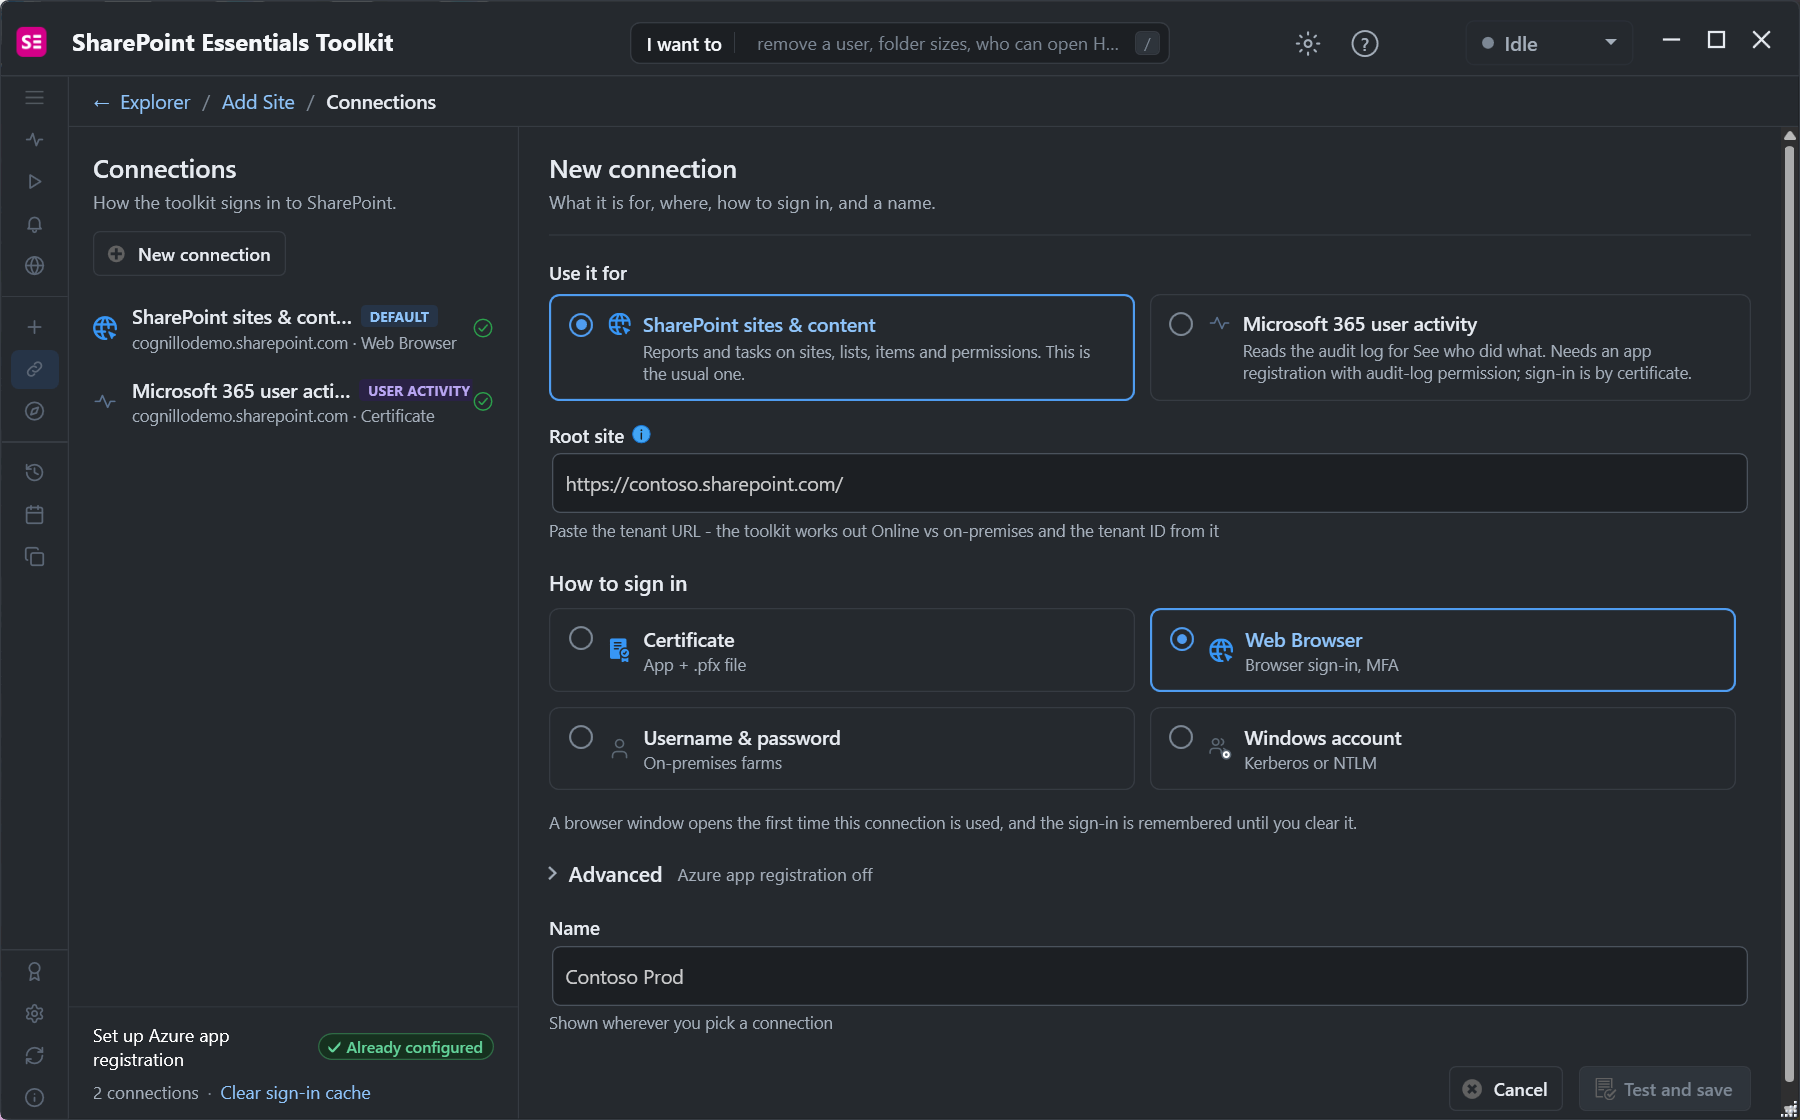Open help question mark icon

1365,43
